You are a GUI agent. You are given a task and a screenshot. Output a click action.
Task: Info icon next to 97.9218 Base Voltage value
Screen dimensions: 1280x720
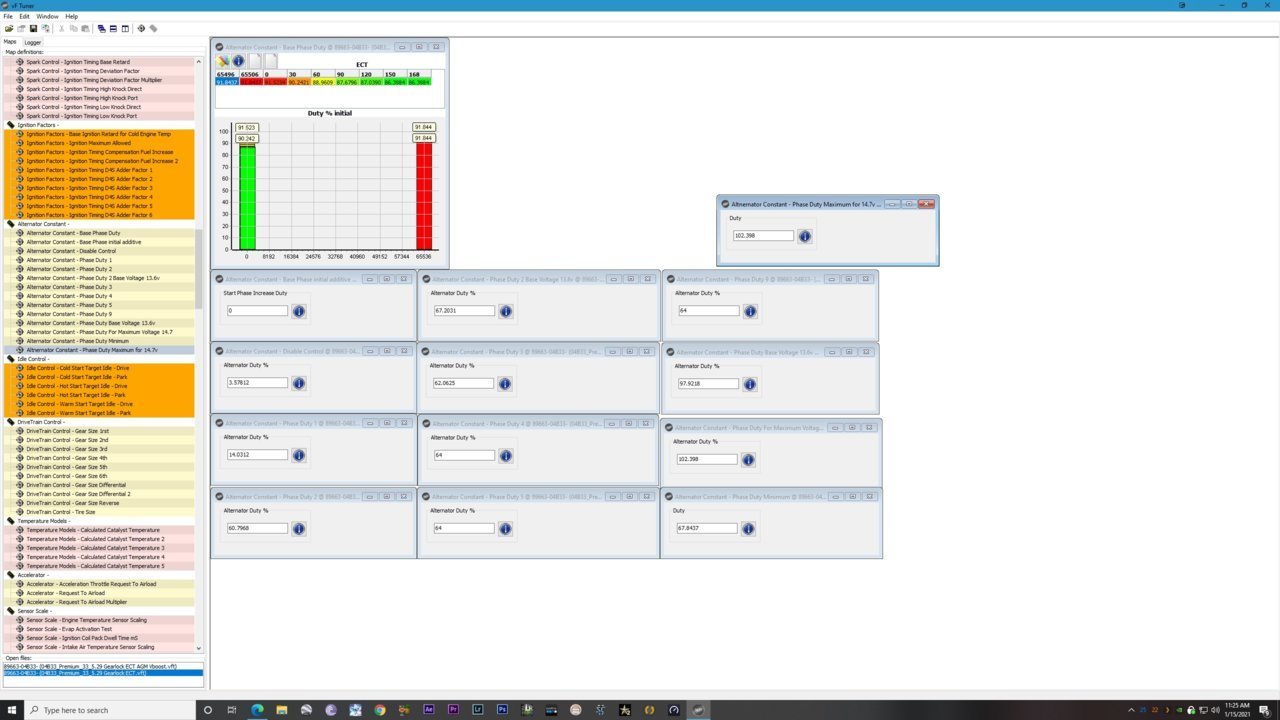coord(749,384)
